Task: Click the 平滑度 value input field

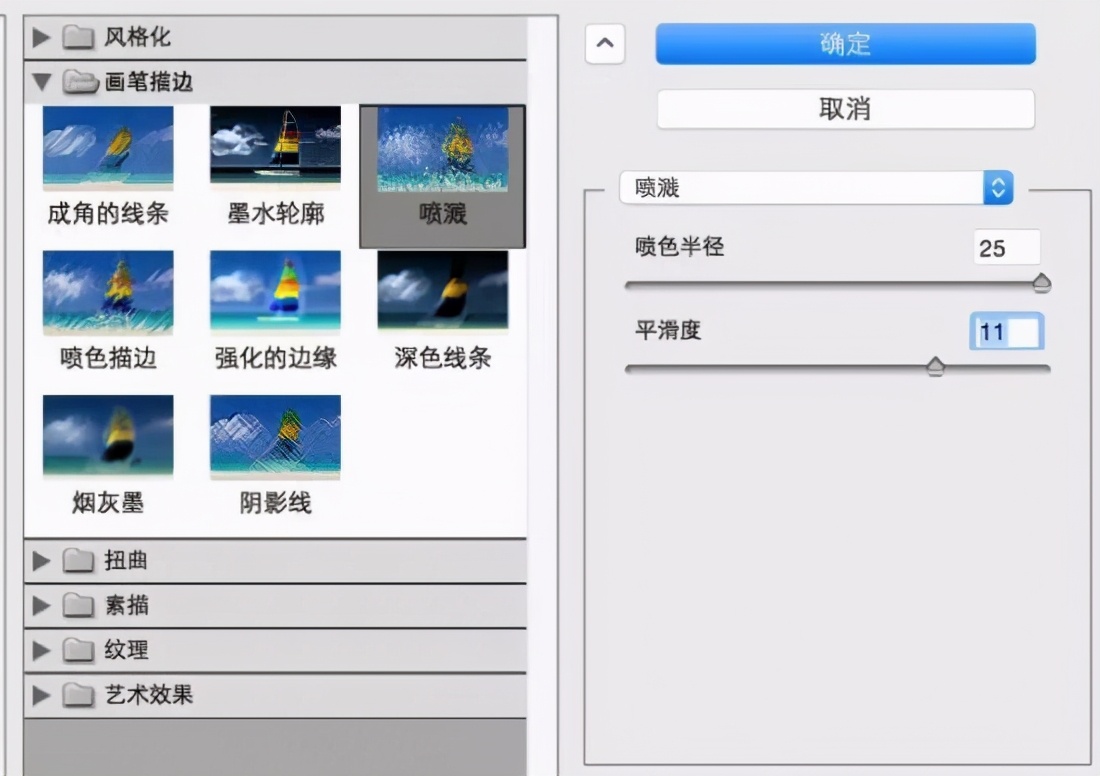Action: pyautogui.click(x=1007, y=332)
